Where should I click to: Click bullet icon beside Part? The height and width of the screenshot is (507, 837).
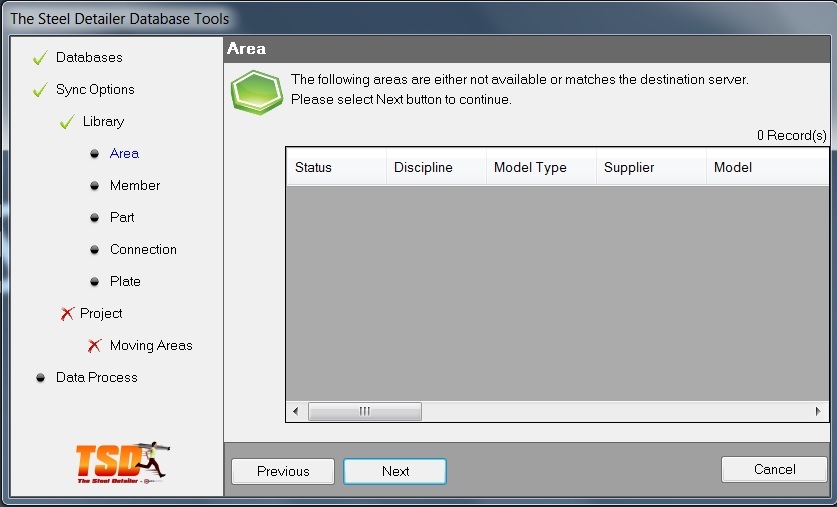(94, 218)
